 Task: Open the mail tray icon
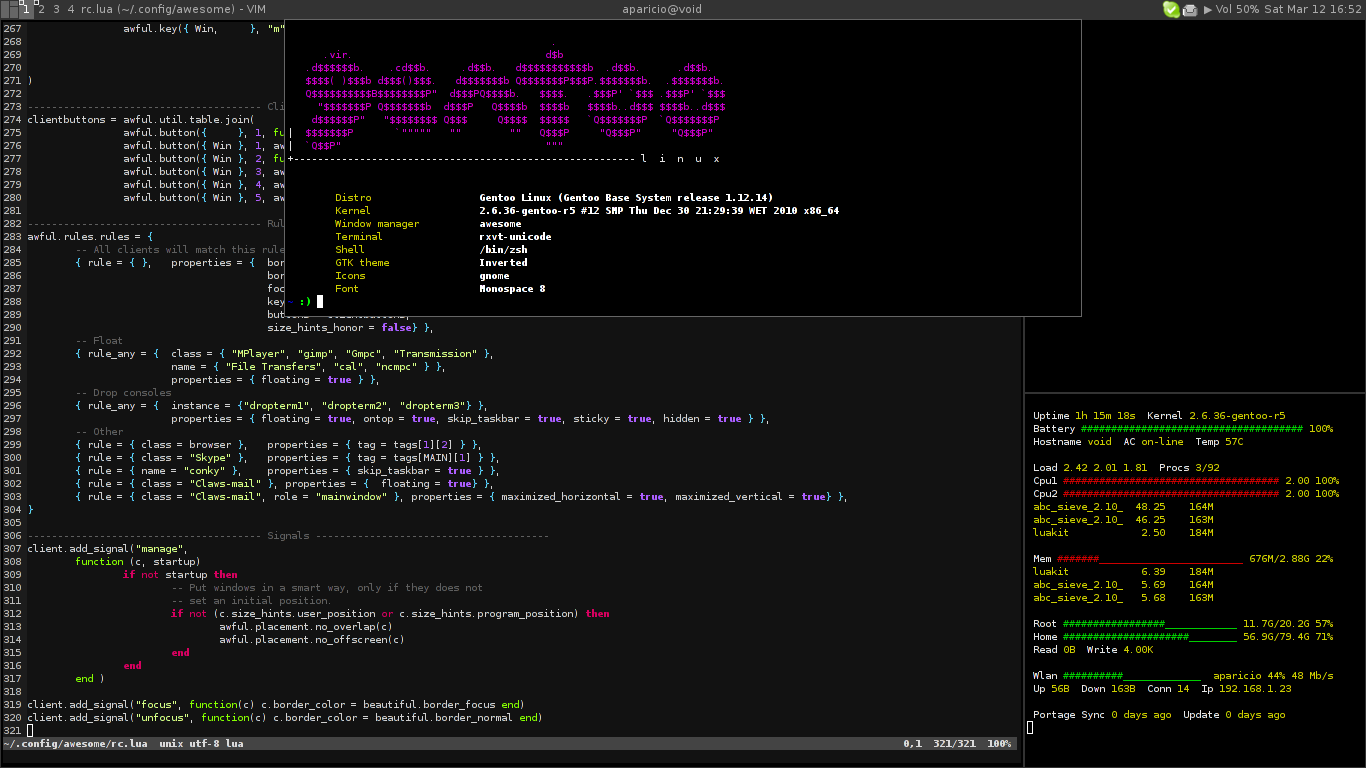(x=1190, y=10)
